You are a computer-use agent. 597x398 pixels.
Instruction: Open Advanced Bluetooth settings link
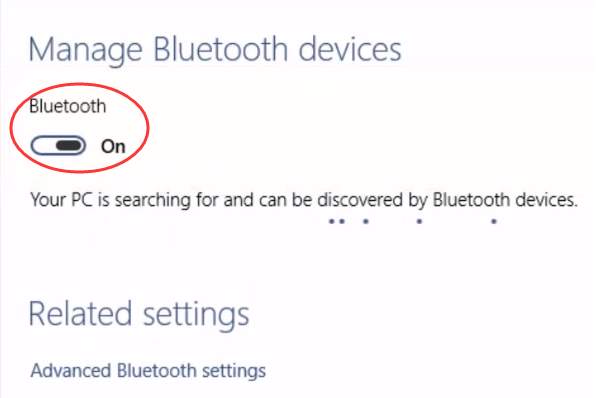[x=148, y=371]
